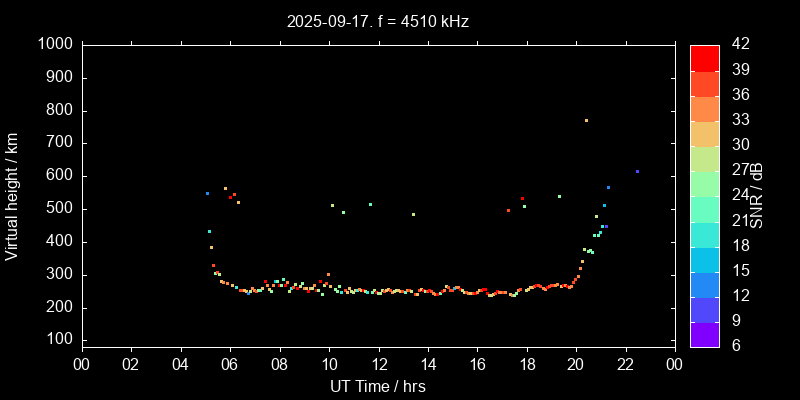Pick the light orange 30–33 dB colorbar segment
Screen dimensions: 800x400
(705, 133)
